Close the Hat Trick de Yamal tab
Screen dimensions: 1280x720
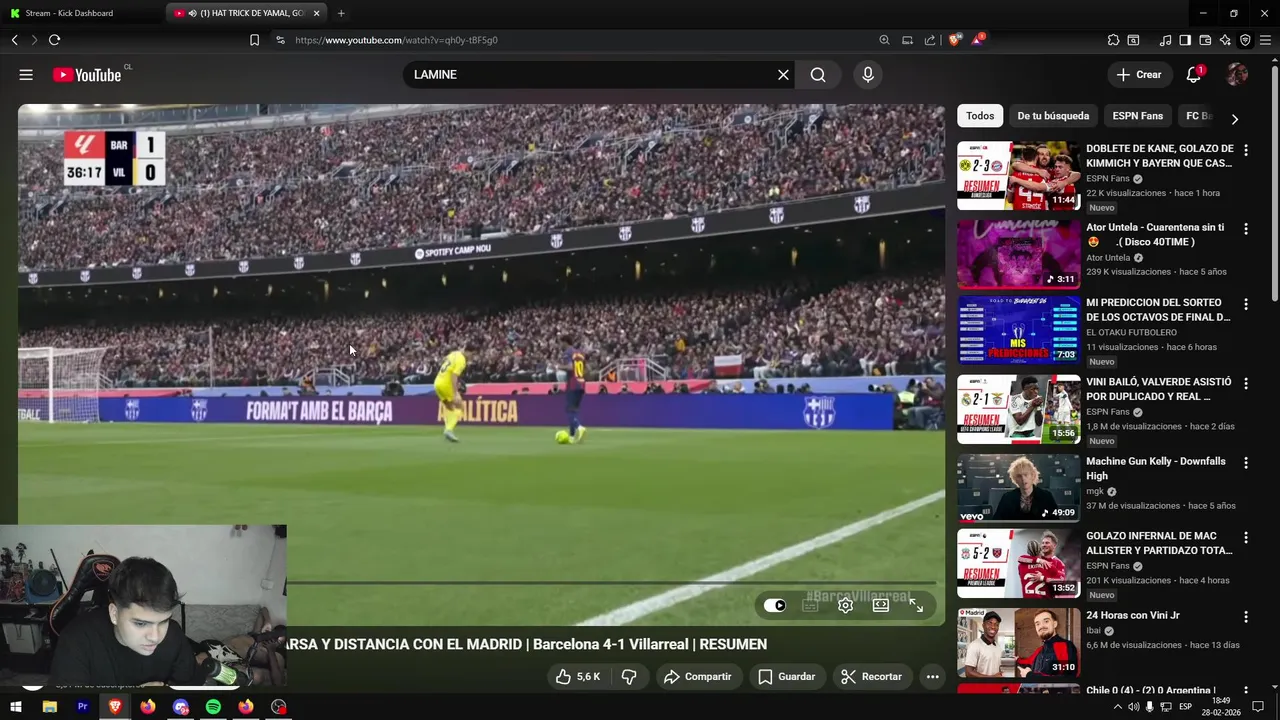pyautogui.click(x=317, y=13)
